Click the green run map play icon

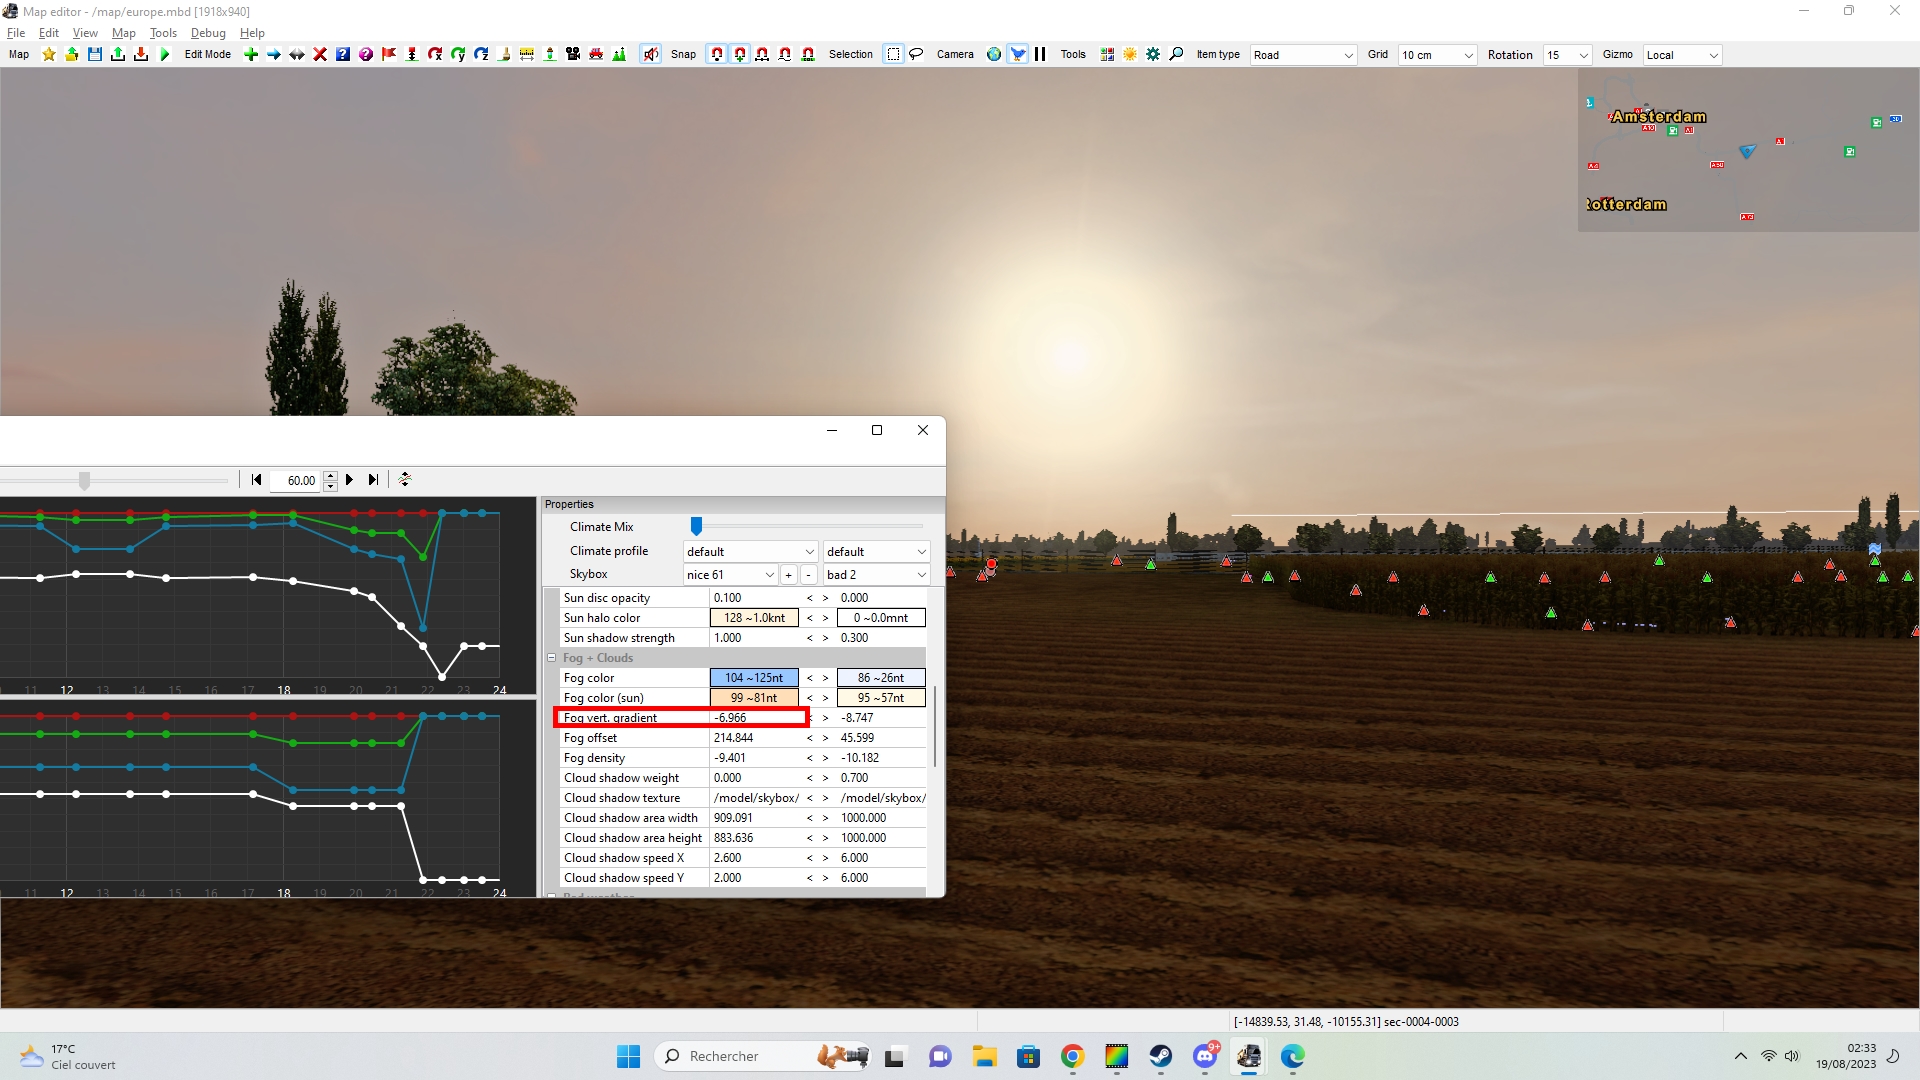click(x=165, y=55)
